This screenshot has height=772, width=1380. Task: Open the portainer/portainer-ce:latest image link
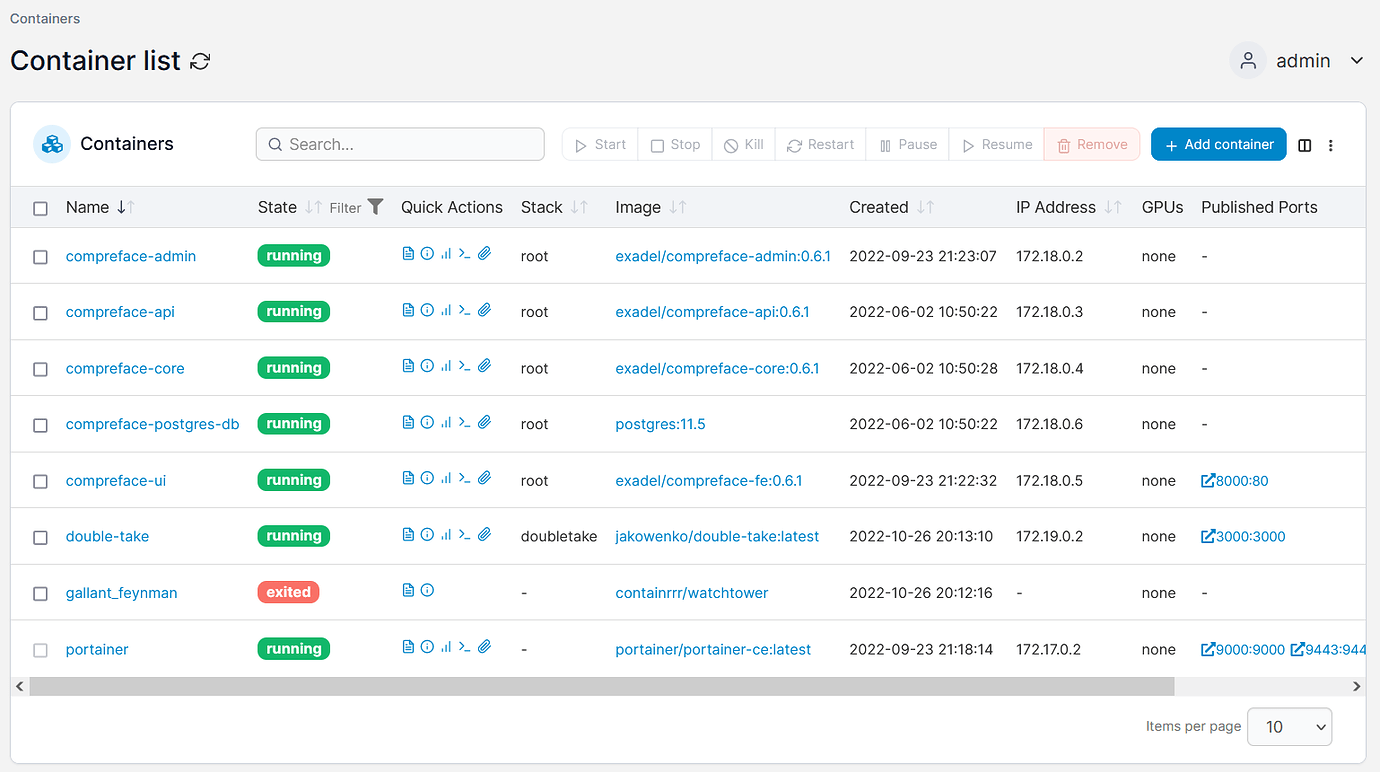[x=713, y=649]
